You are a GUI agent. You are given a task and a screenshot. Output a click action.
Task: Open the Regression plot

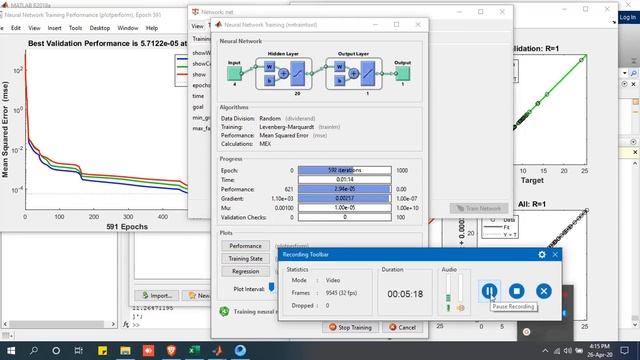245,271
